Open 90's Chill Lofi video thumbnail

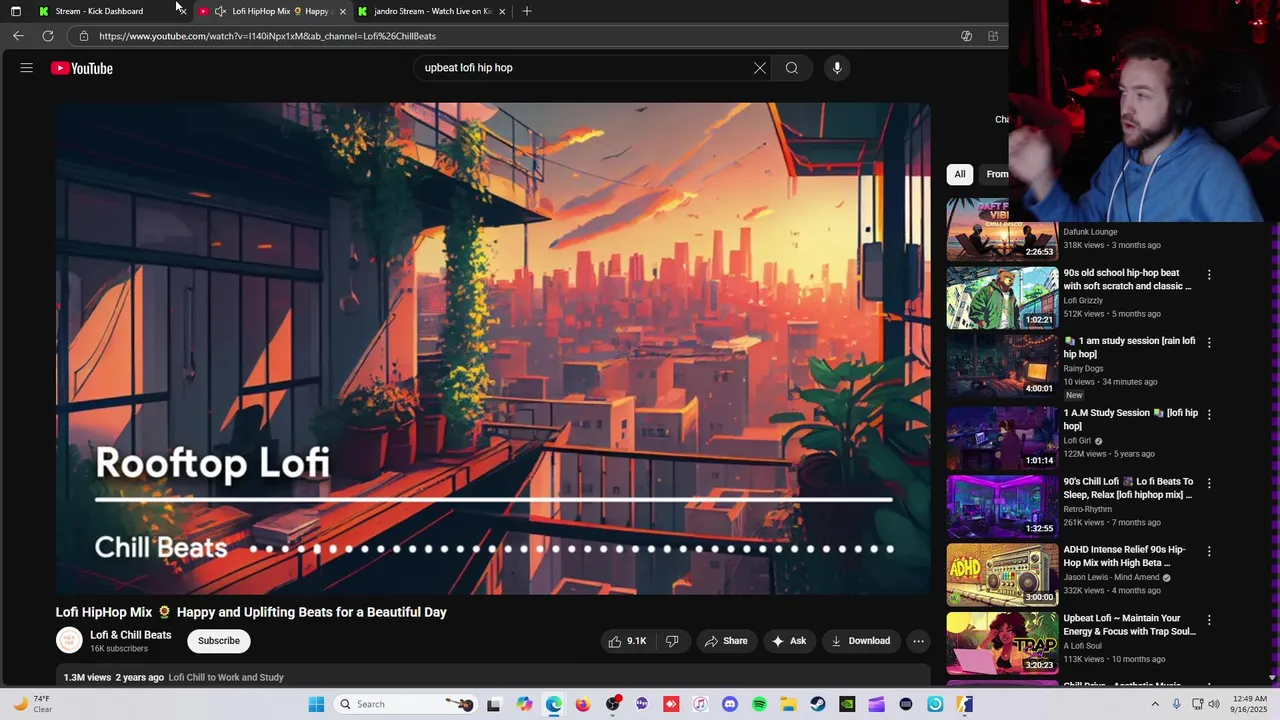point(1002,507)
